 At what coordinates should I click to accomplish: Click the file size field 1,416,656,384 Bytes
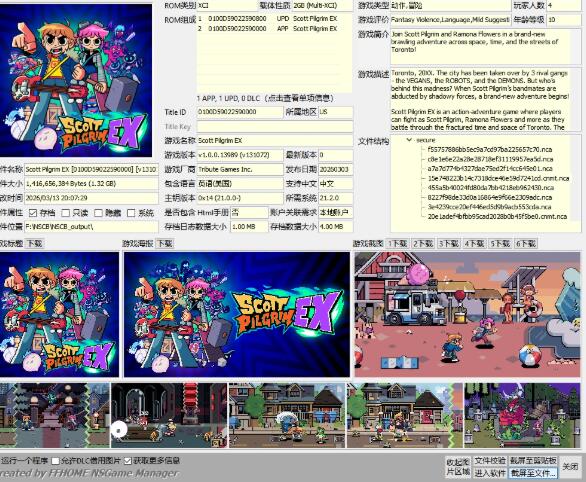pyautogui.click(x=91, y=183)
